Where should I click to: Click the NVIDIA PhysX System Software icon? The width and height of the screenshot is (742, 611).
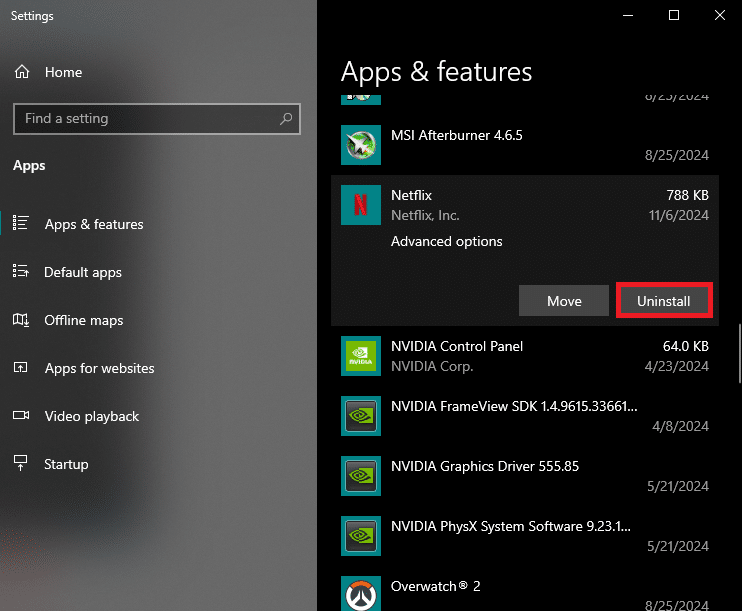click(x=360, y=536)
